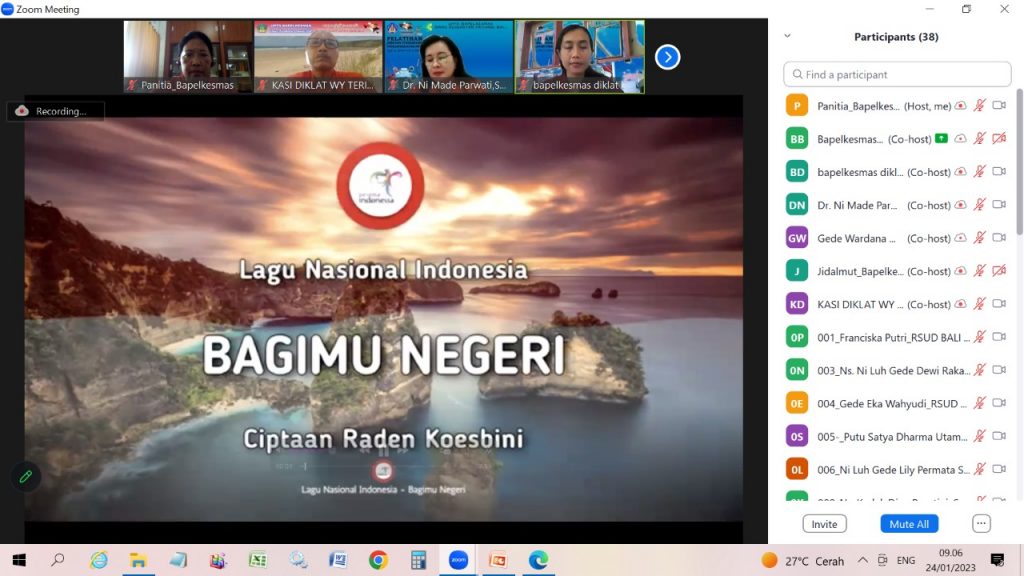Click the camera icon for Panitia_Bapelkes host
Image resolution: width=1024 pixels, height=576 pixels.
pos(999,105)
